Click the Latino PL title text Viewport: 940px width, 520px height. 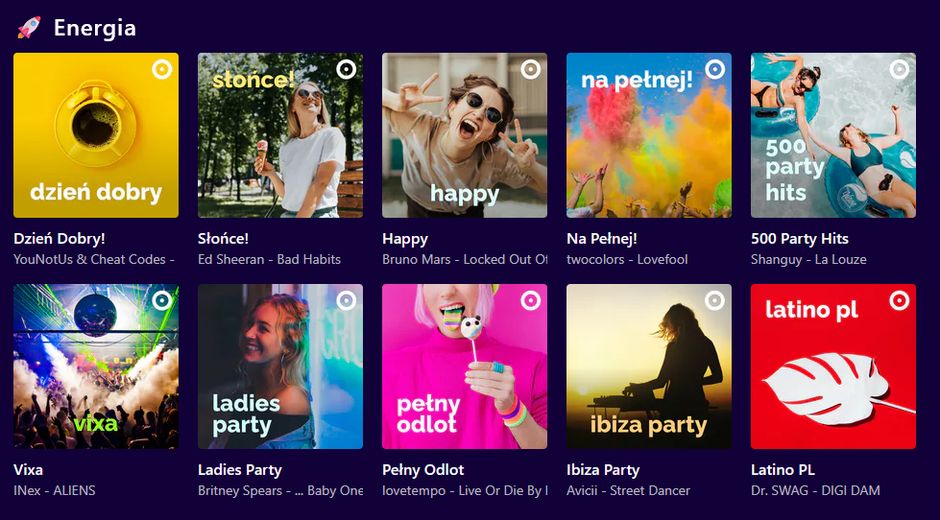pyautogui.click(x=783, y=470)
